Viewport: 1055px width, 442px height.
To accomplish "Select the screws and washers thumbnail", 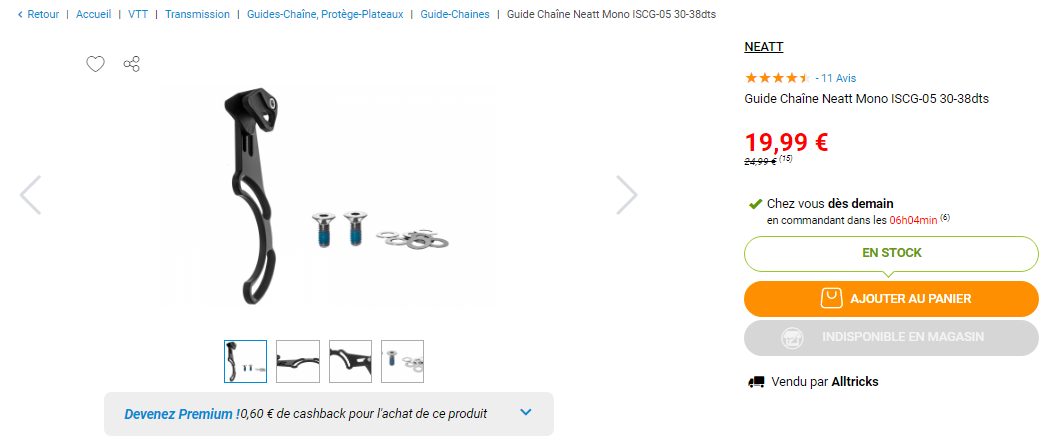I will pyautogui.click(x=402, y=361).
